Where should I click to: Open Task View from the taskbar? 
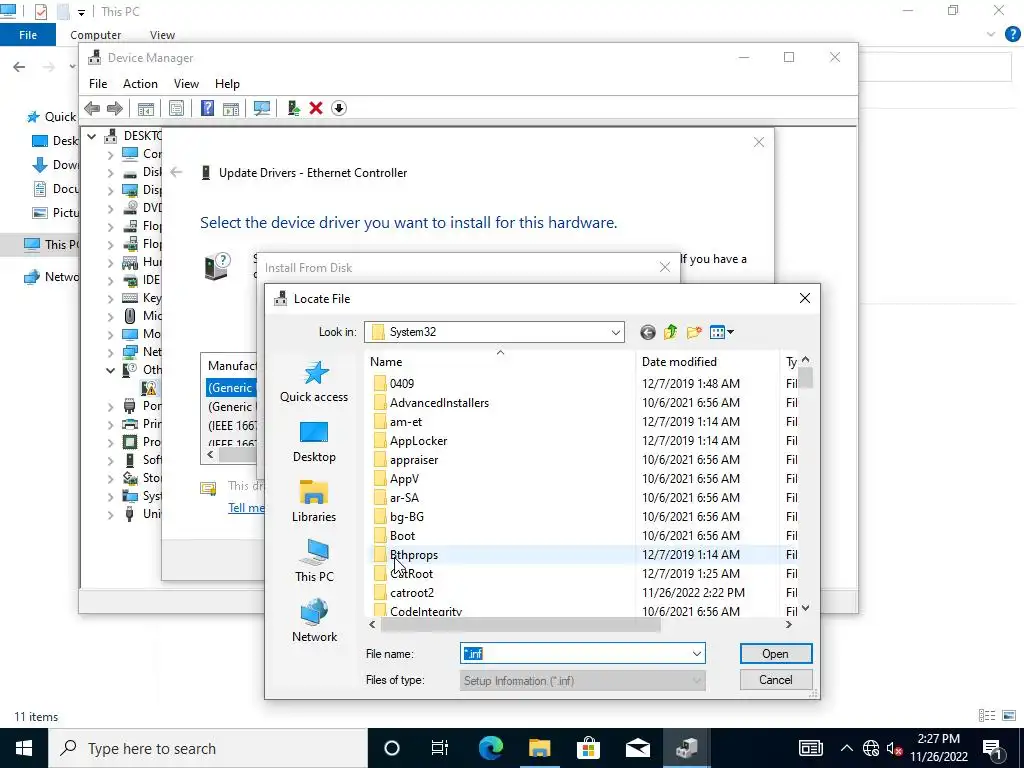point(440,748)
